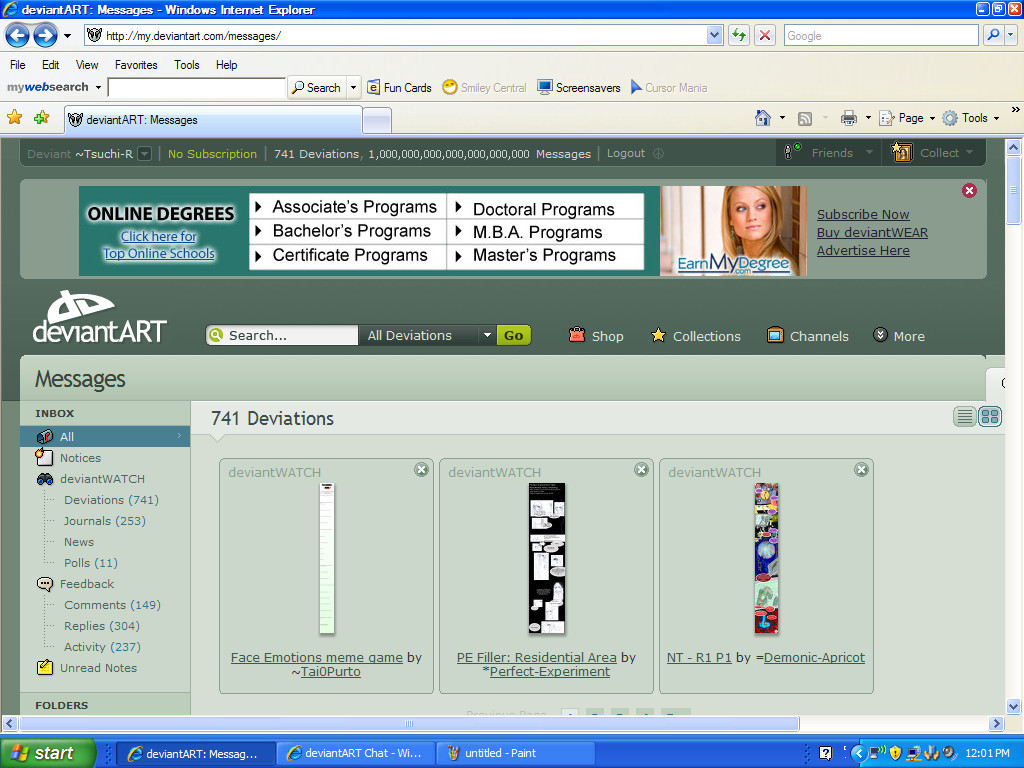Click the Logout link
The image size is (1024, 768).
click(x=626, y=153)
